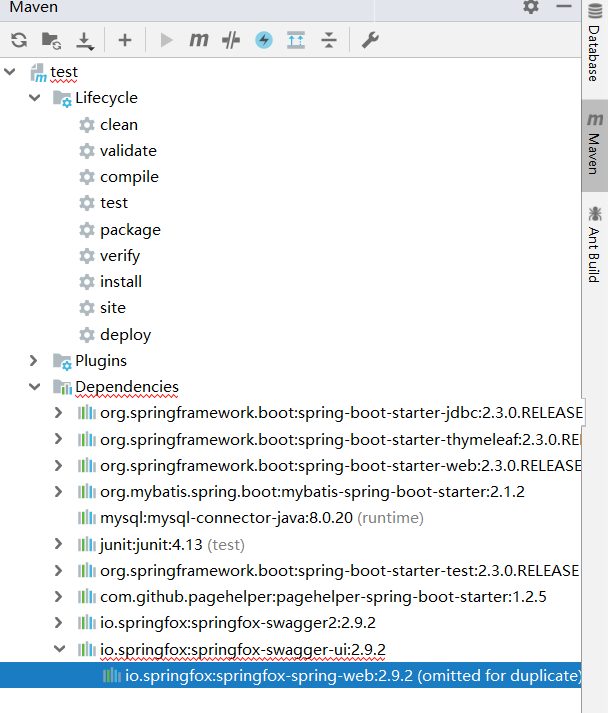
Task: Collapse the test project node
Action: click(10, 72)
